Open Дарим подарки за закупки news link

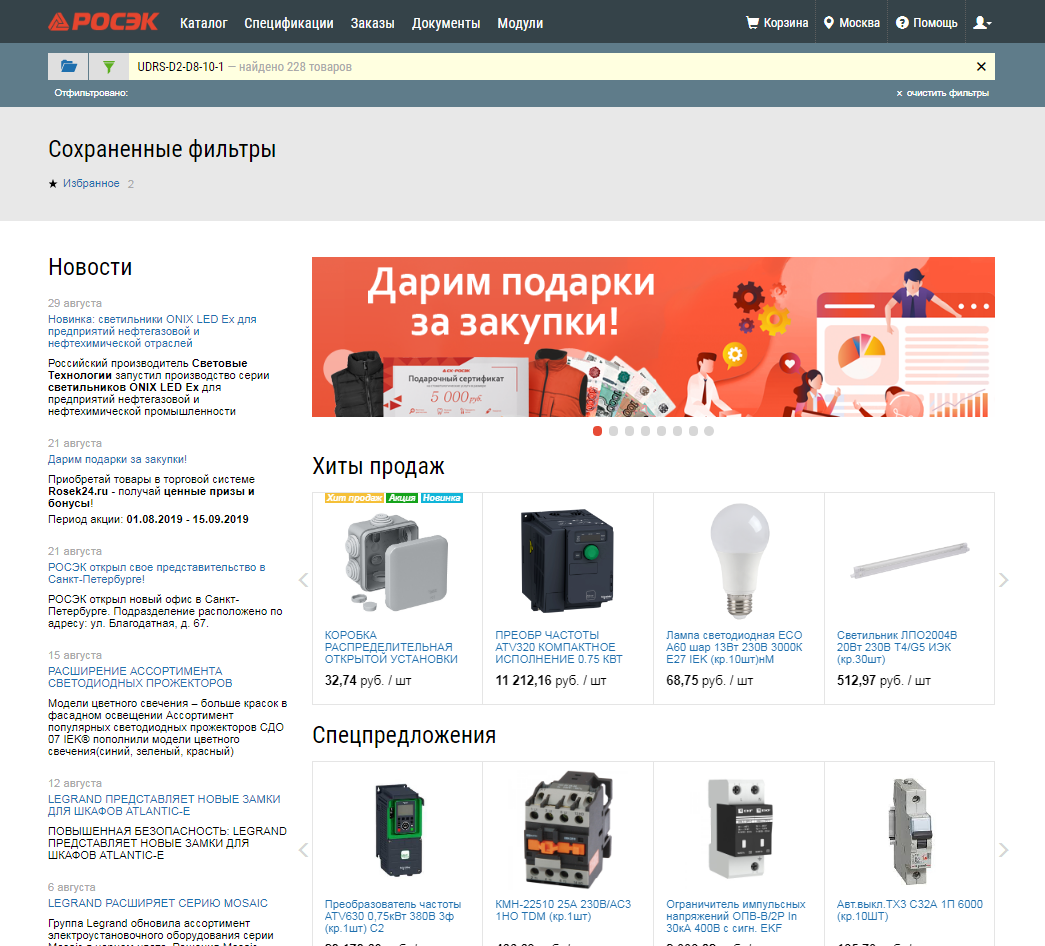pos(117,459)
